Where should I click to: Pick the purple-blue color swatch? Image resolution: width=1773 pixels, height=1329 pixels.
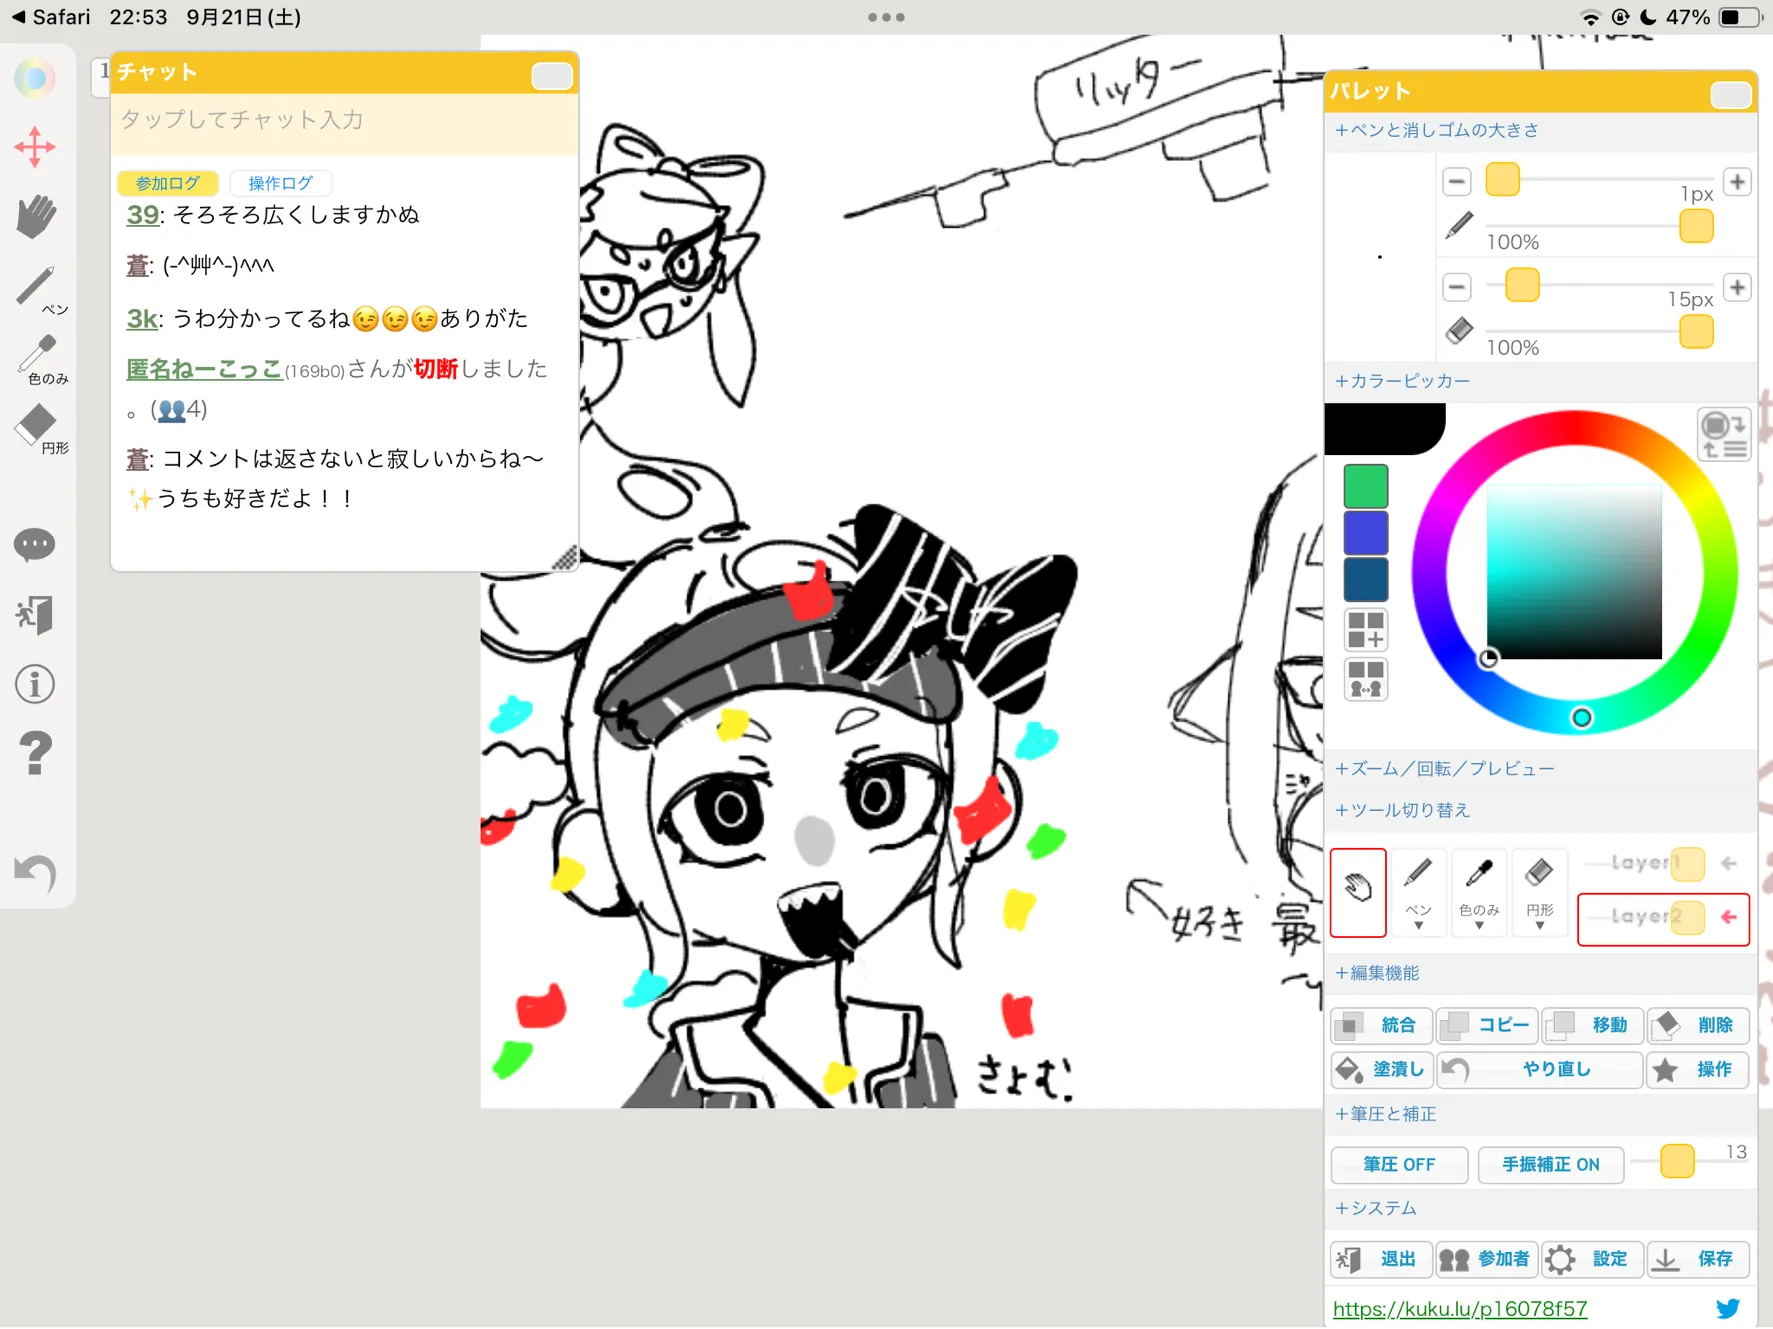(1366, 533)
